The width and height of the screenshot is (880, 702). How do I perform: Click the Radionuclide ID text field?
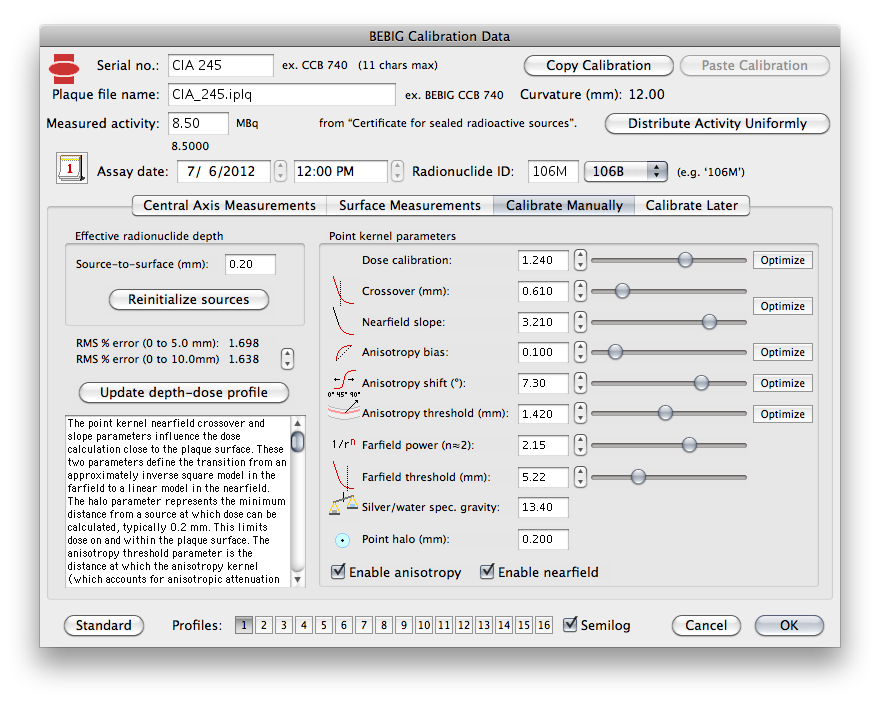click(553, 171)
